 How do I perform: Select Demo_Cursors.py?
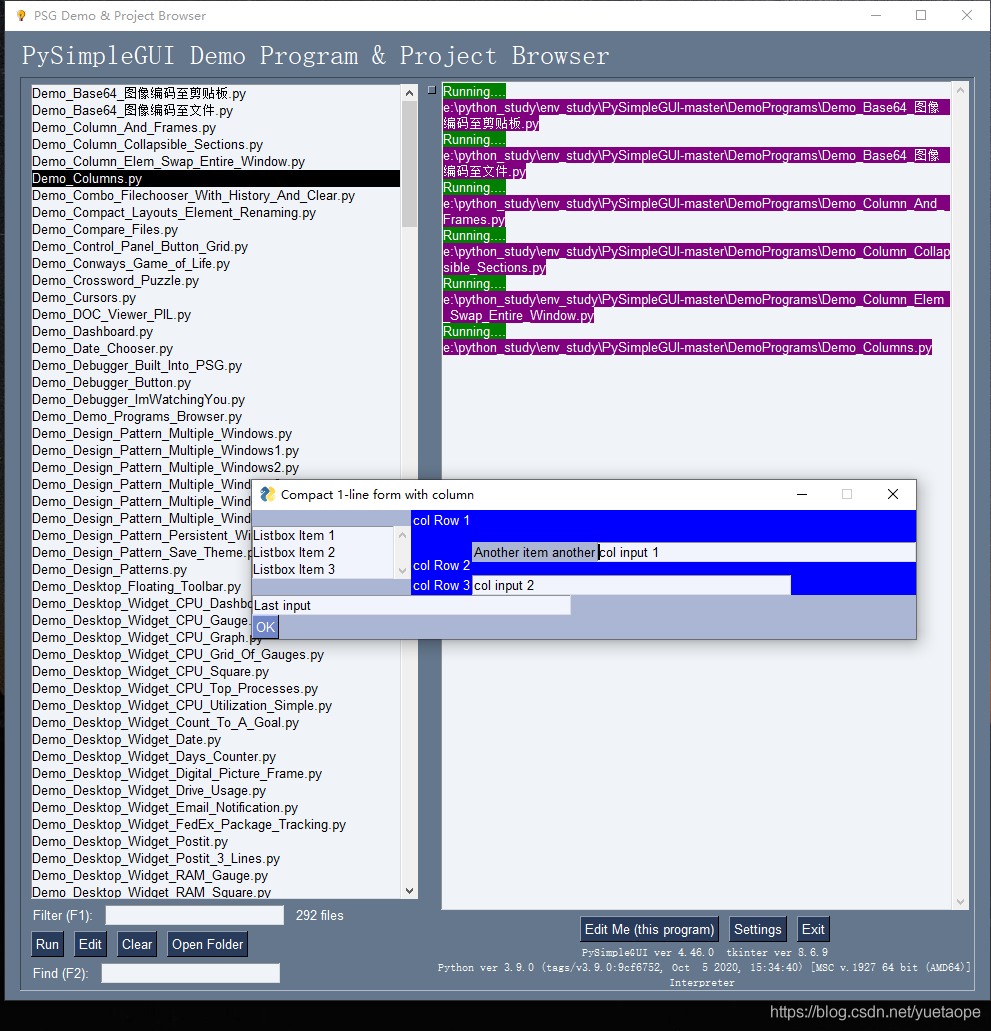point(216,298)
